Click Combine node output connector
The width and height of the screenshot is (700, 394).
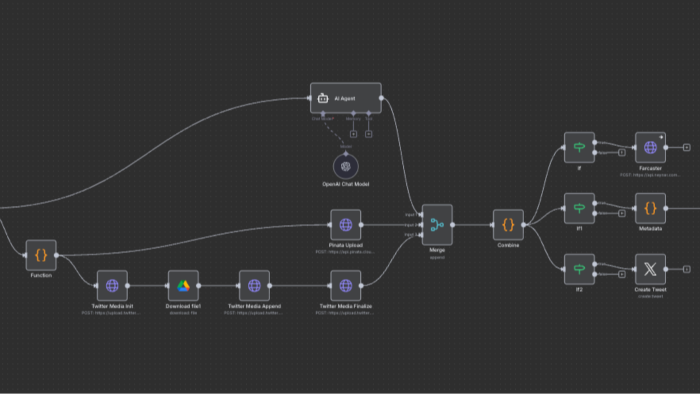(x=523, y=225)
